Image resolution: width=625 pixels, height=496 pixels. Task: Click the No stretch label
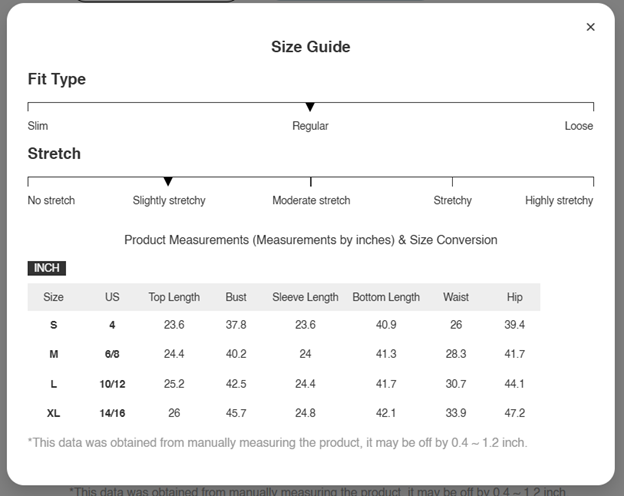click(x=51, y=200)
